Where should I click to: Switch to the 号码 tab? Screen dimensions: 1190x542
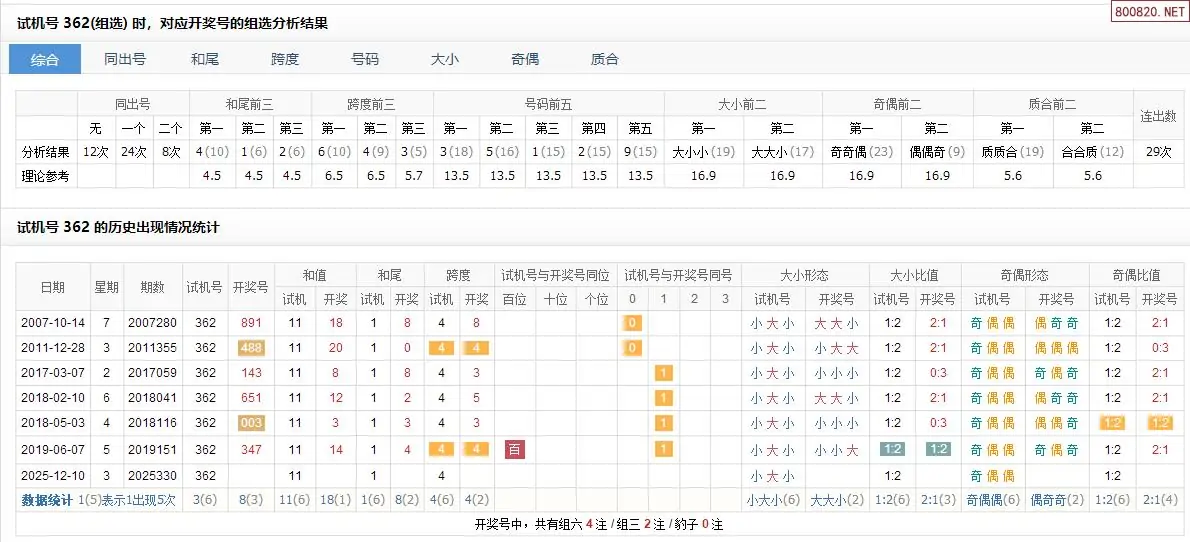click(365, 59)
